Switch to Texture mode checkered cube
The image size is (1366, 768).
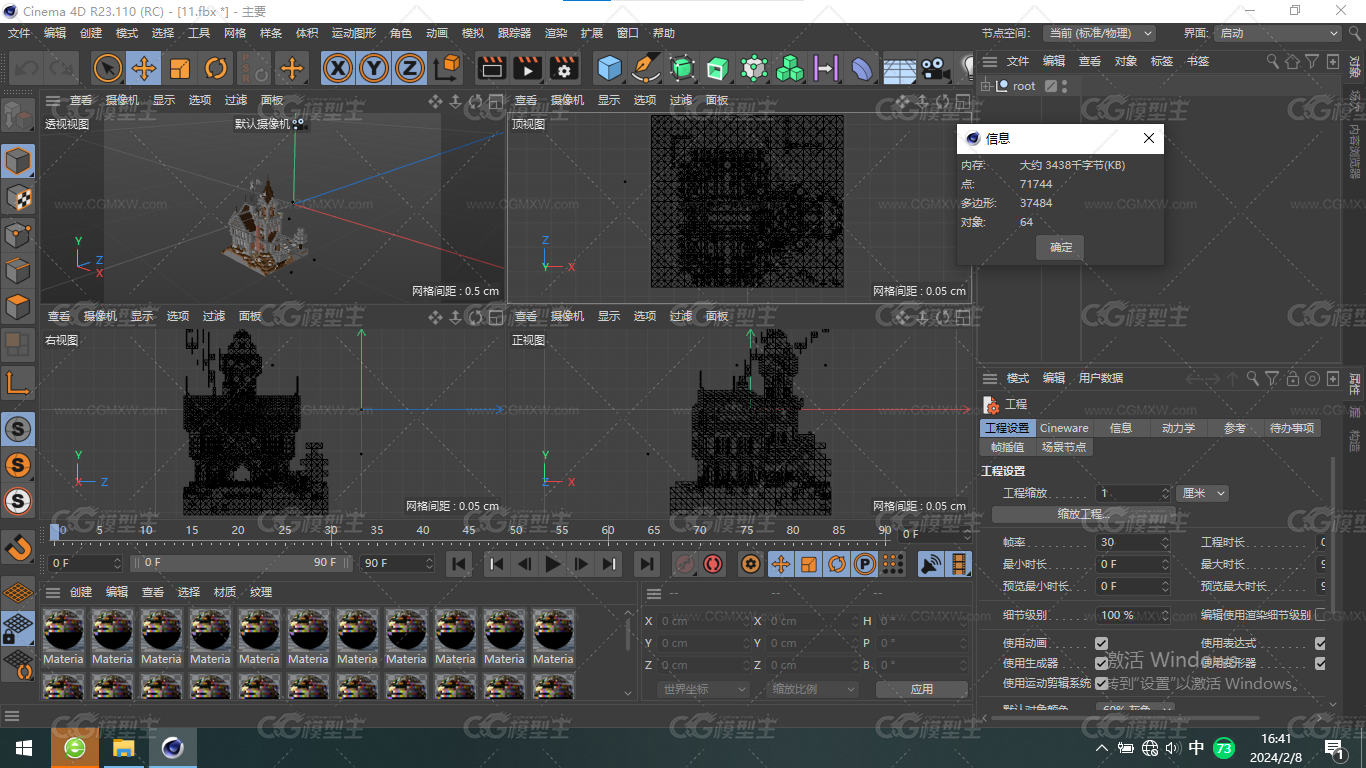coord(18,197)
